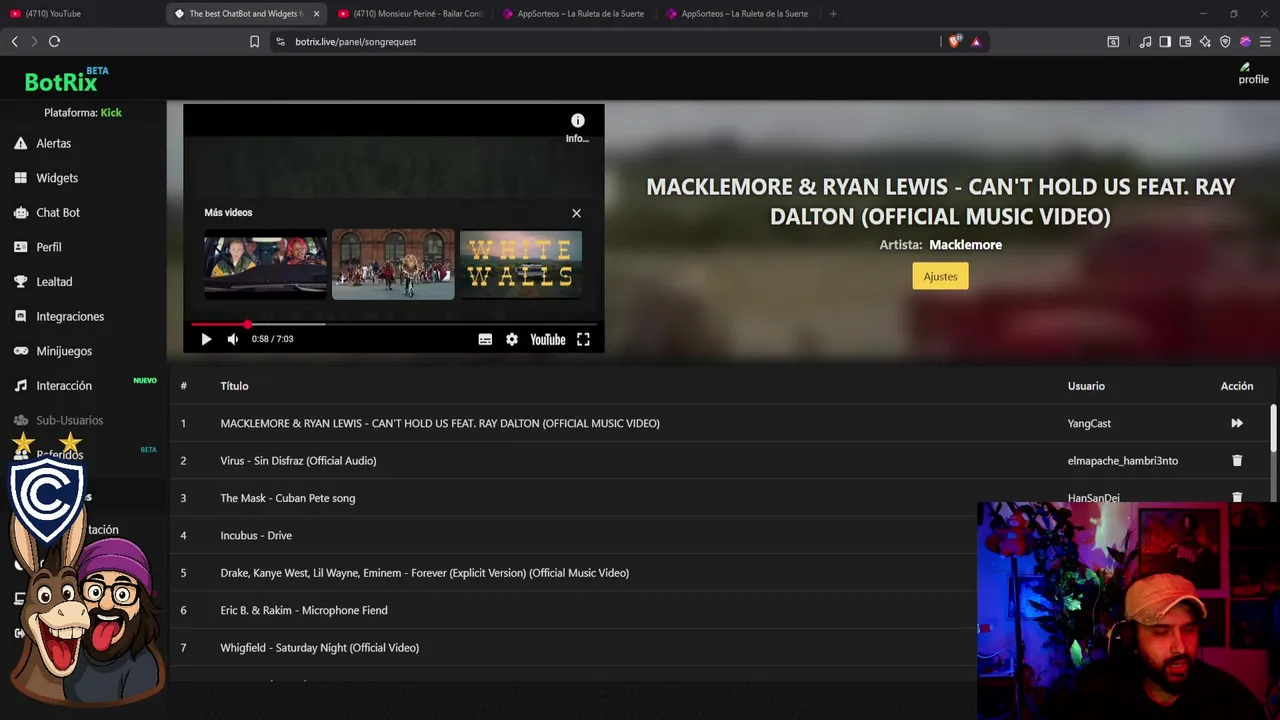
Task: Open the video player settings gear
Action: (x=512, y=339)
